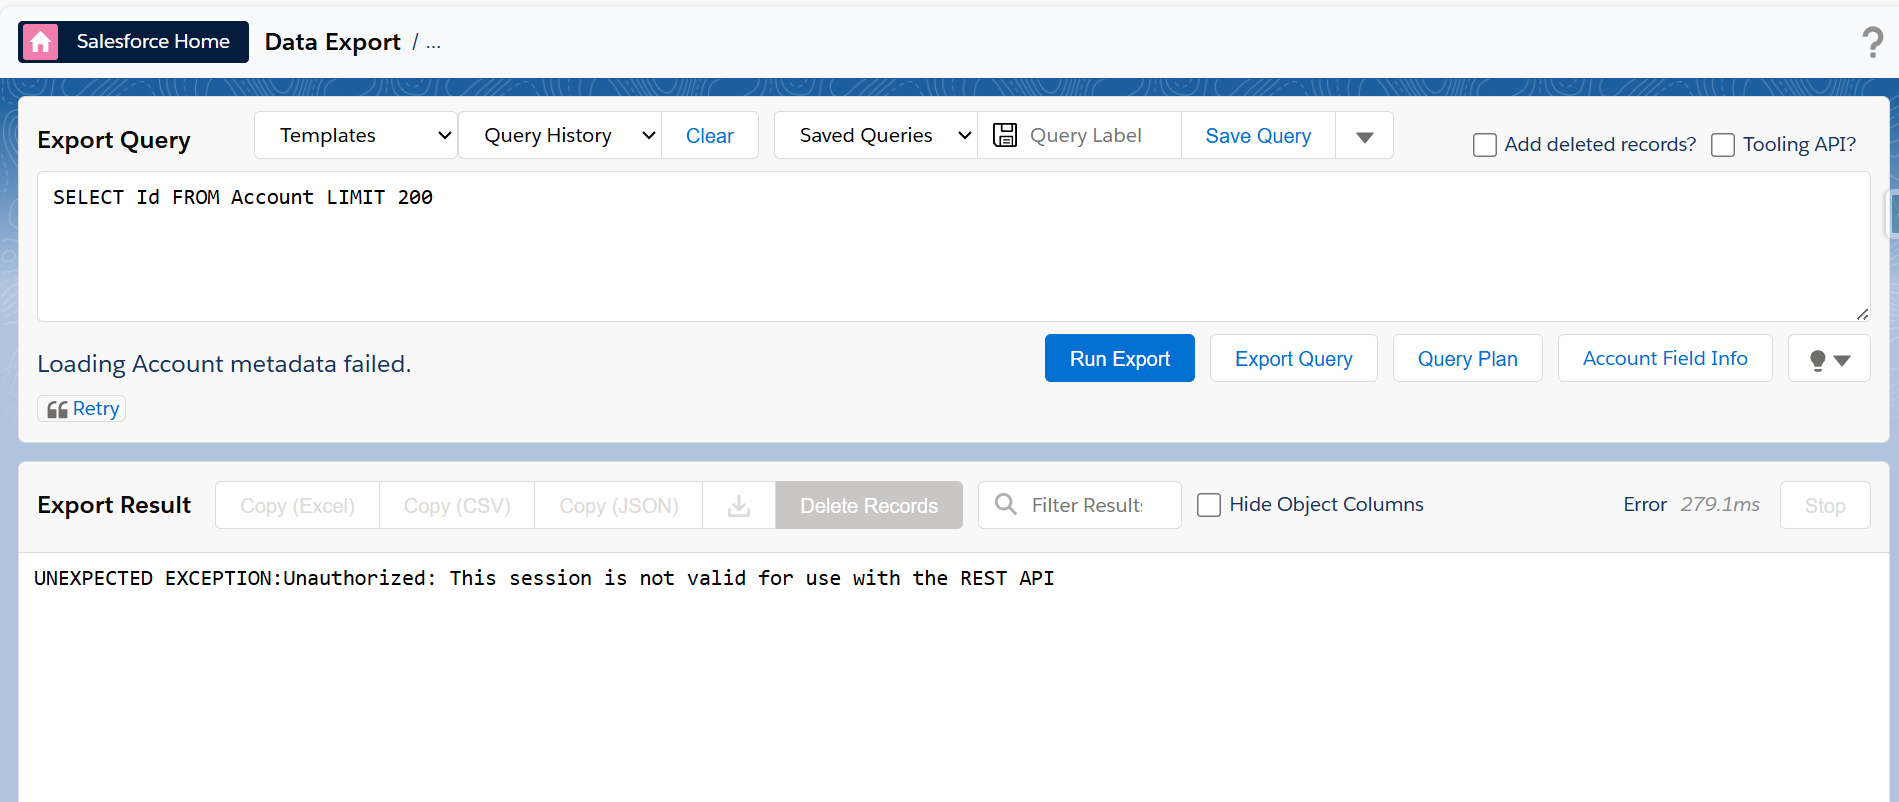The image size is (1899, 802).
Task: Open the help question mark icon
Action: pos(1872,42)
